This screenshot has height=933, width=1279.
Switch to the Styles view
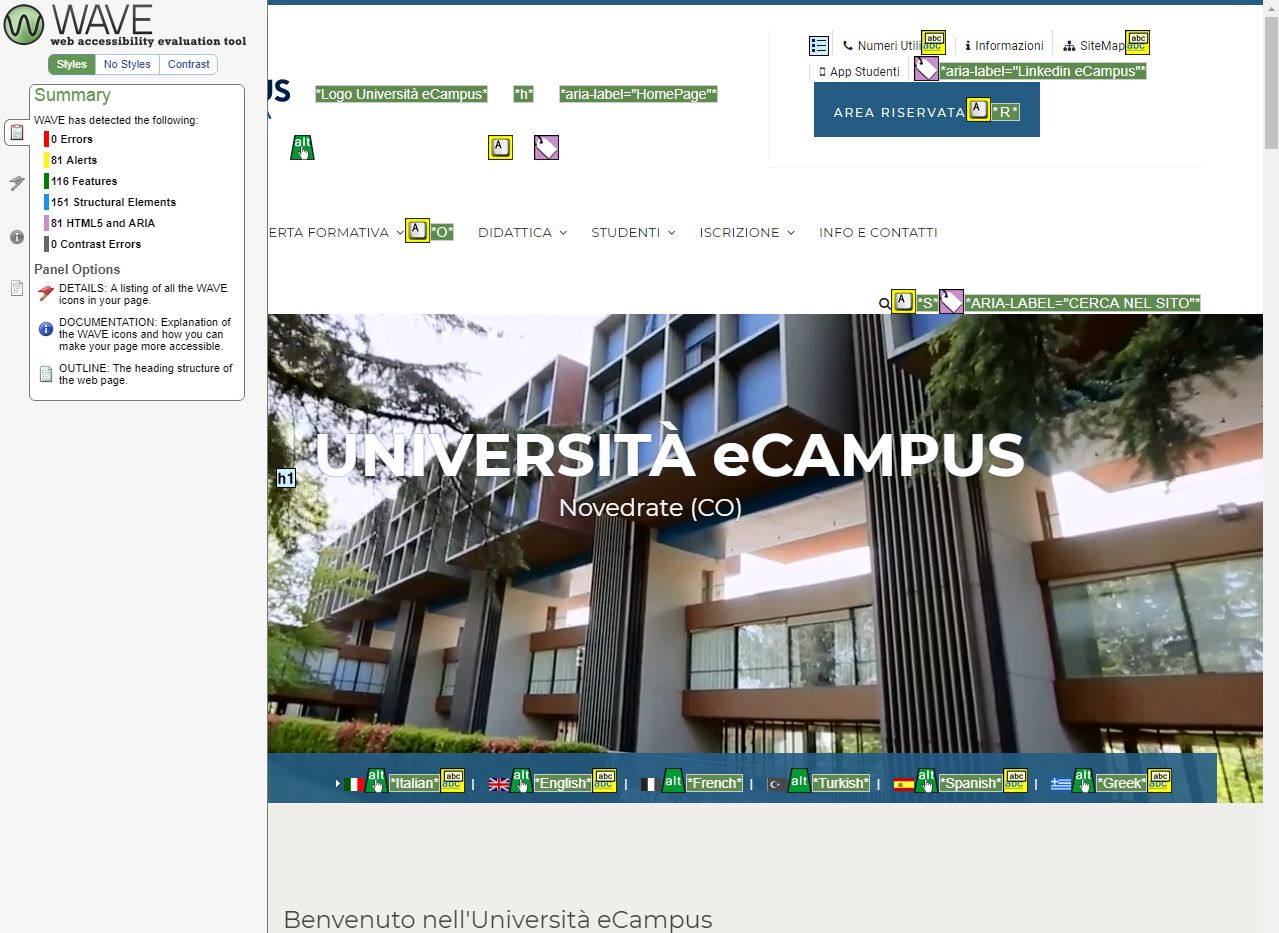point(71,64)
